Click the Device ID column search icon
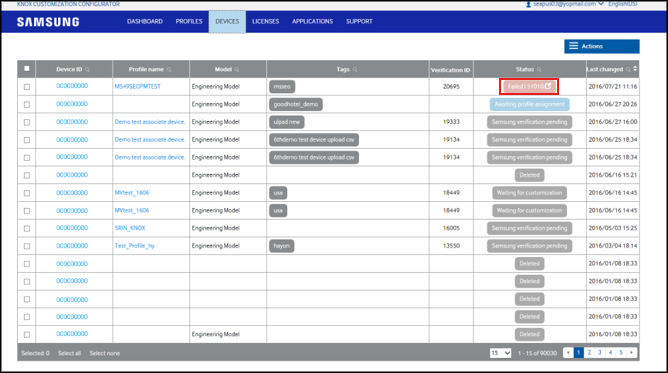 click(x=87, y=69)
